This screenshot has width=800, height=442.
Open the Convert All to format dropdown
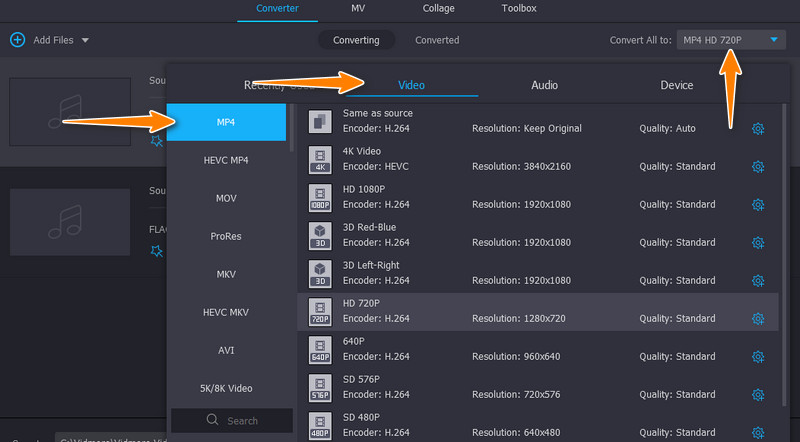click(x=731, y=40)
